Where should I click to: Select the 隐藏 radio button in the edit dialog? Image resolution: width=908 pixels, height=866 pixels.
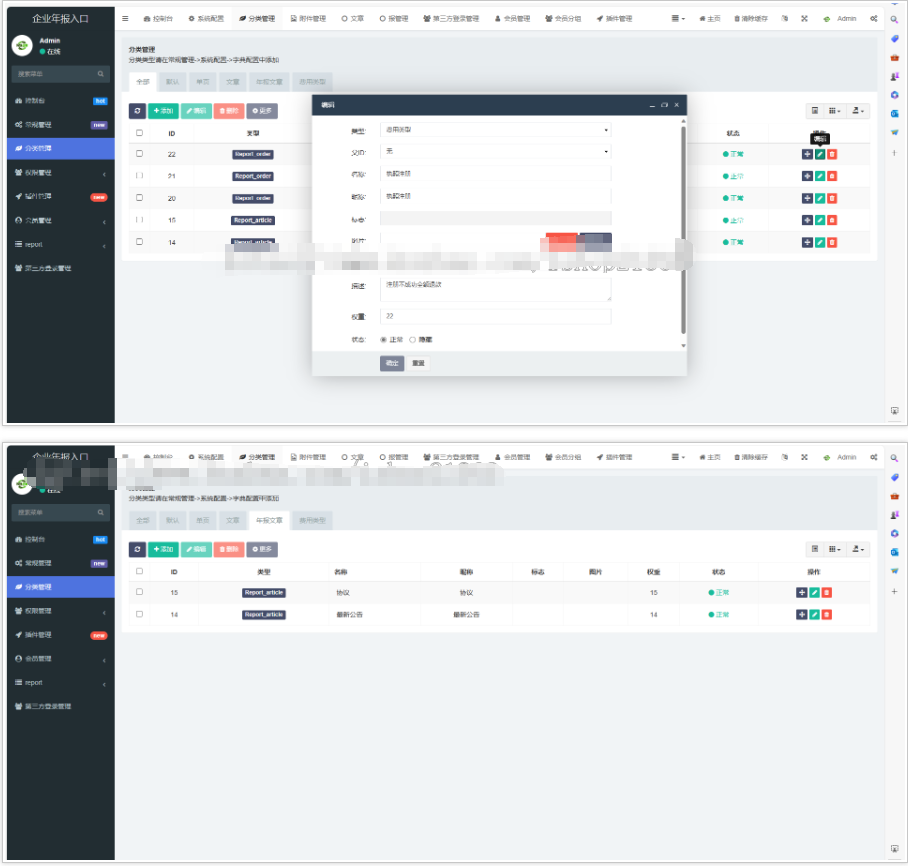click(412, 340)
